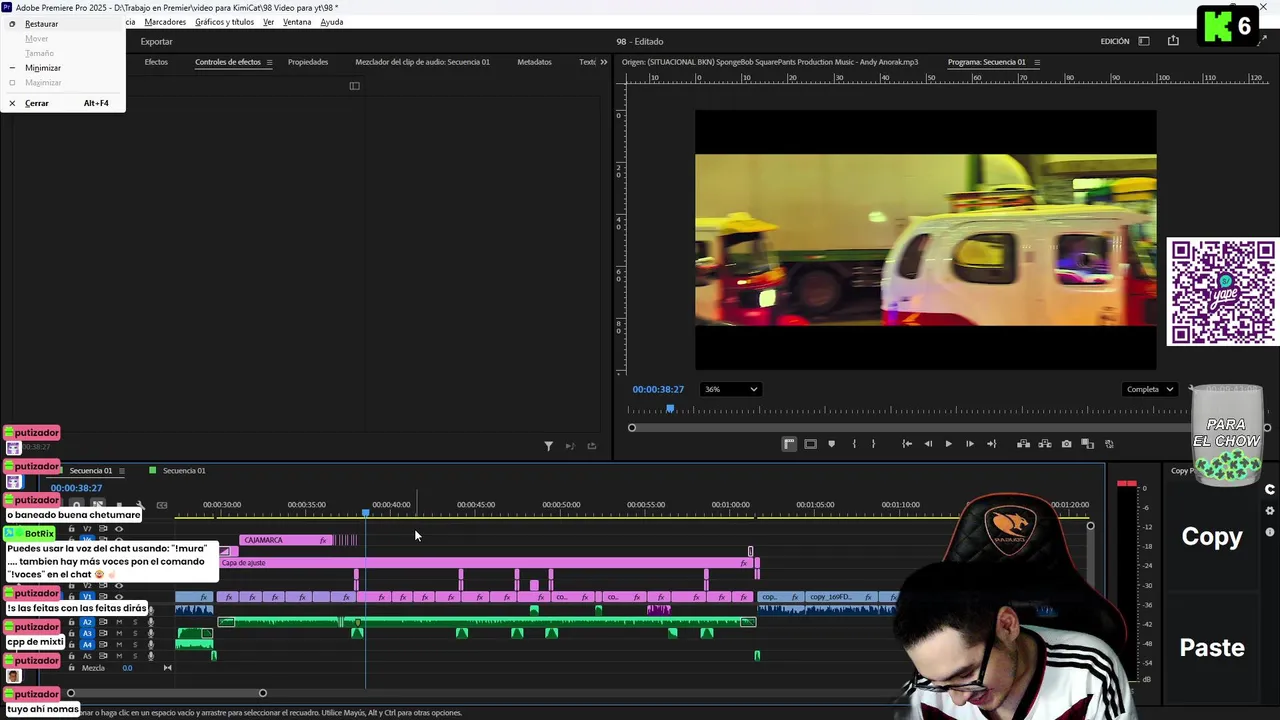1280x720 pixels.
Task: Open the Ver menu
Action: (x=268, y=22)
